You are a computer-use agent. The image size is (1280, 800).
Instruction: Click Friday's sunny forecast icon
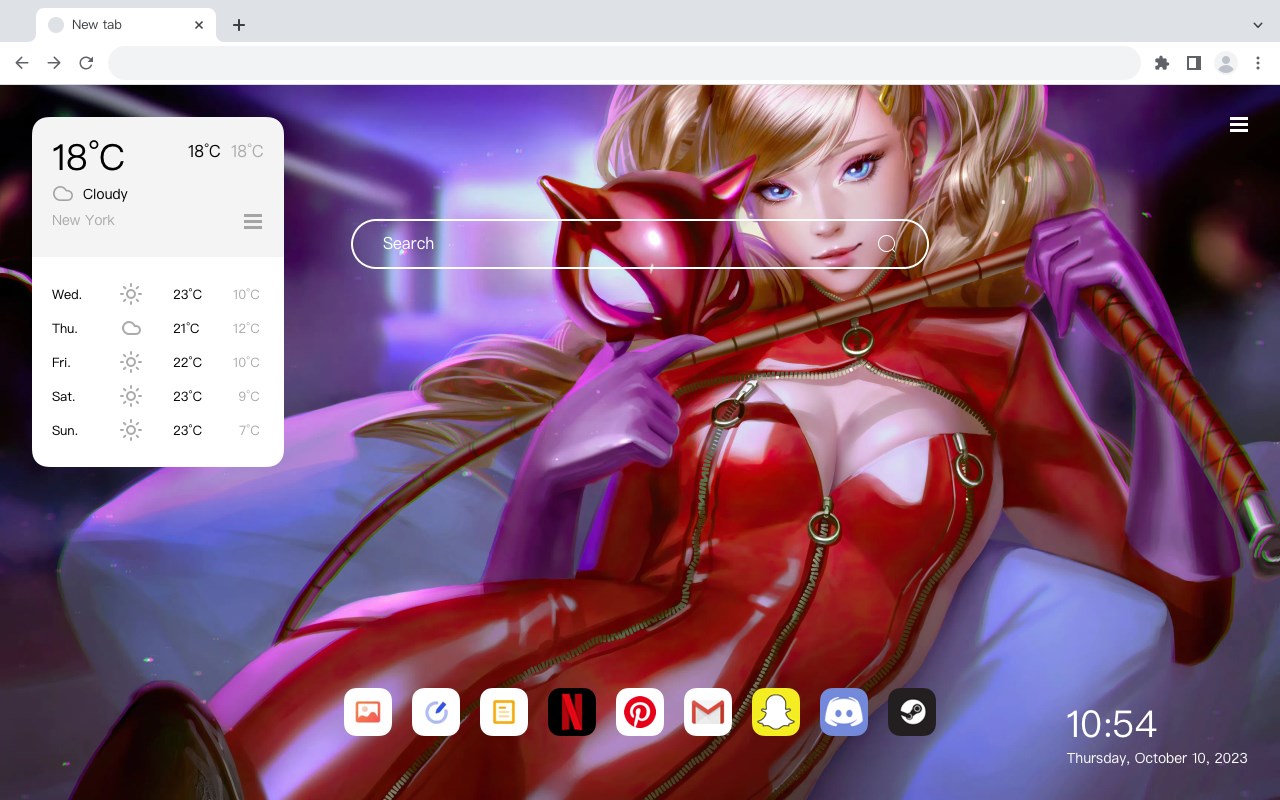[x=131, y=362]
